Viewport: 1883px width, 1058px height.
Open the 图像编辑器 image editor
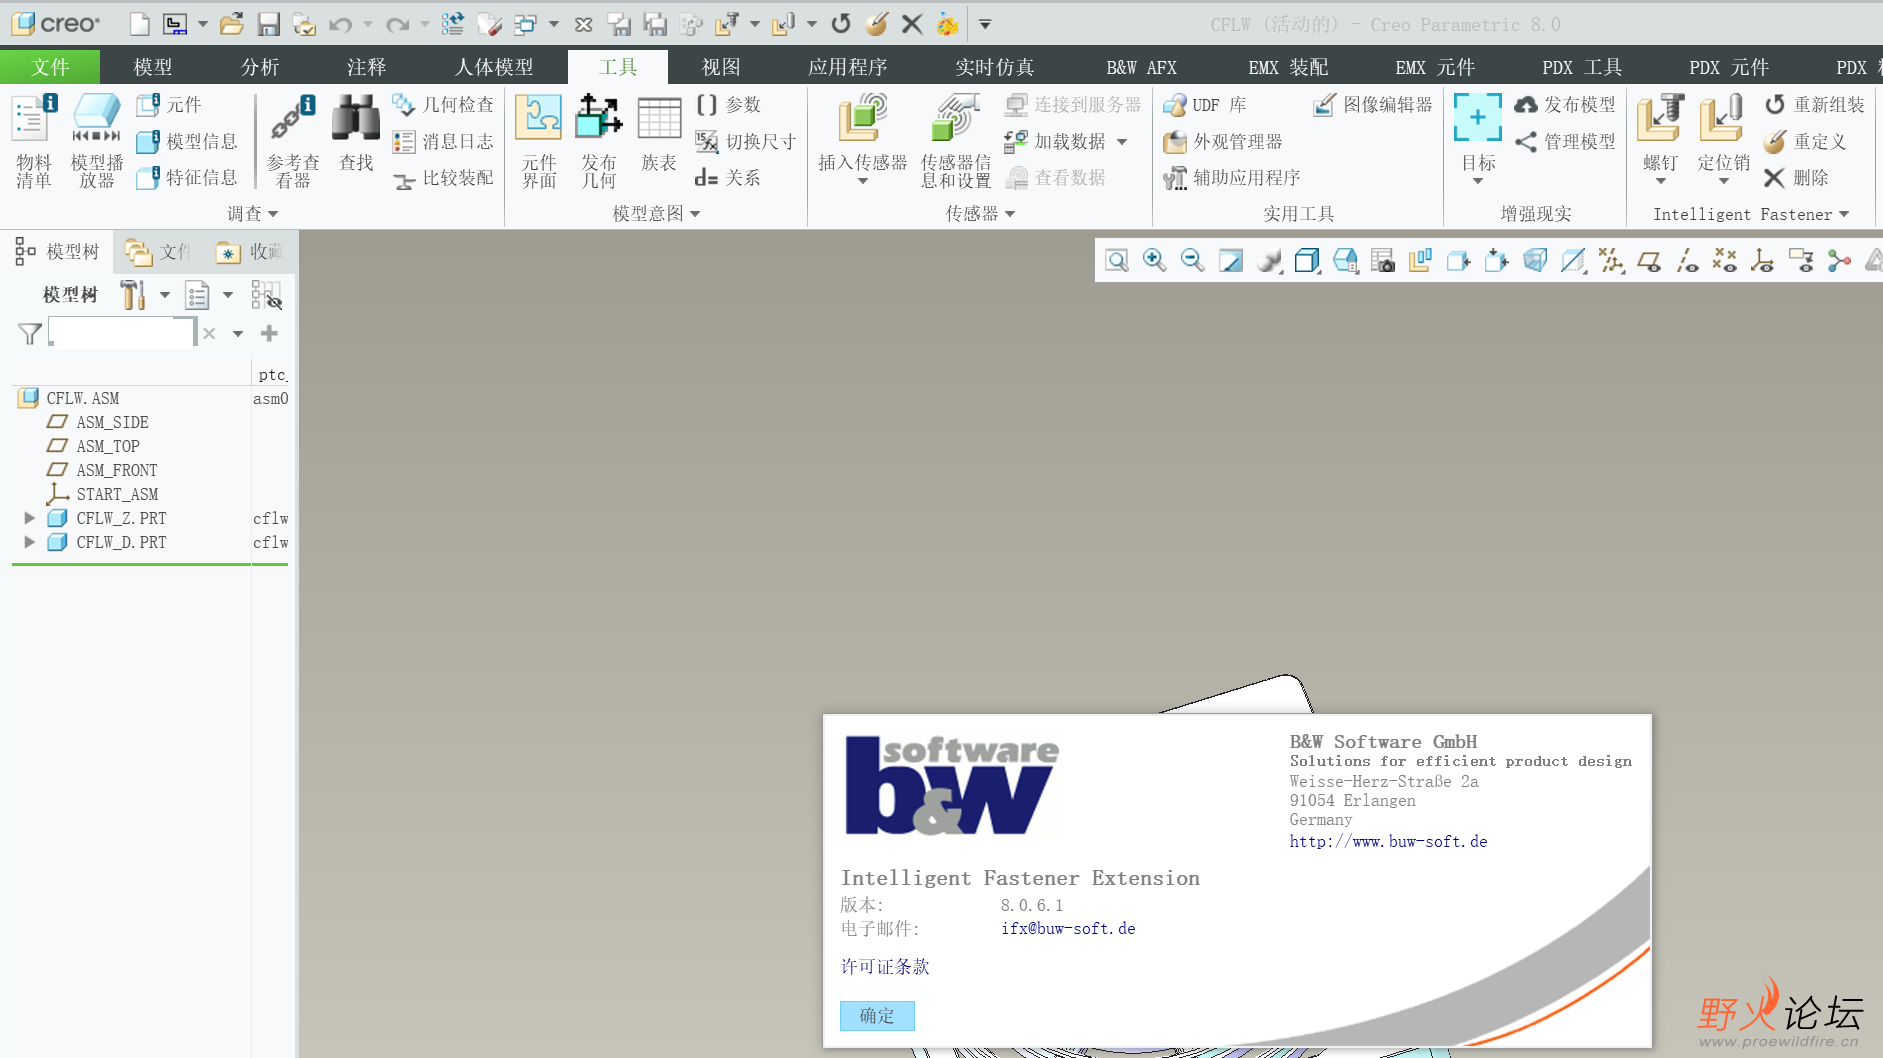point(1373,104)
